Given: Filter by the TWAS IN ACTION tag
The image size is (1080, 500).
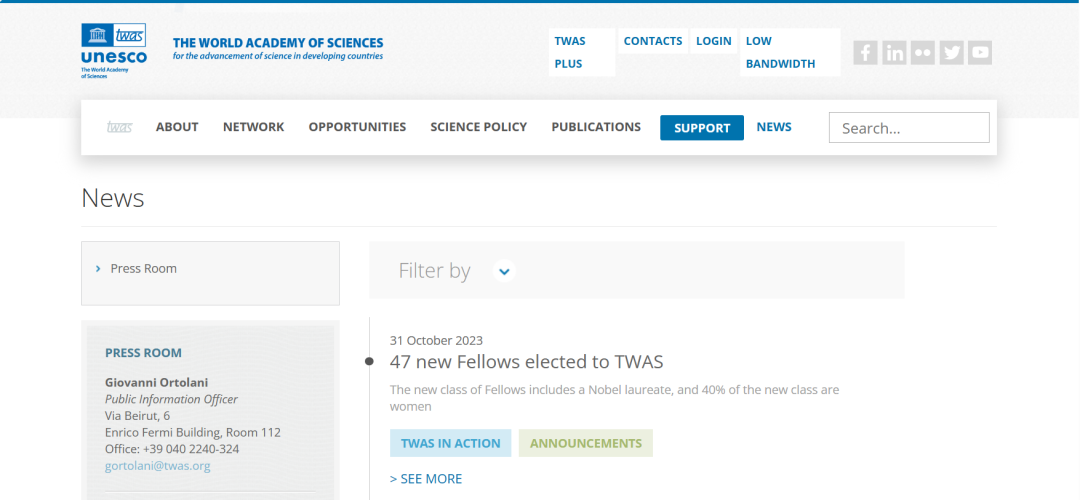Looking at the screenshot, I should [450, 443].
